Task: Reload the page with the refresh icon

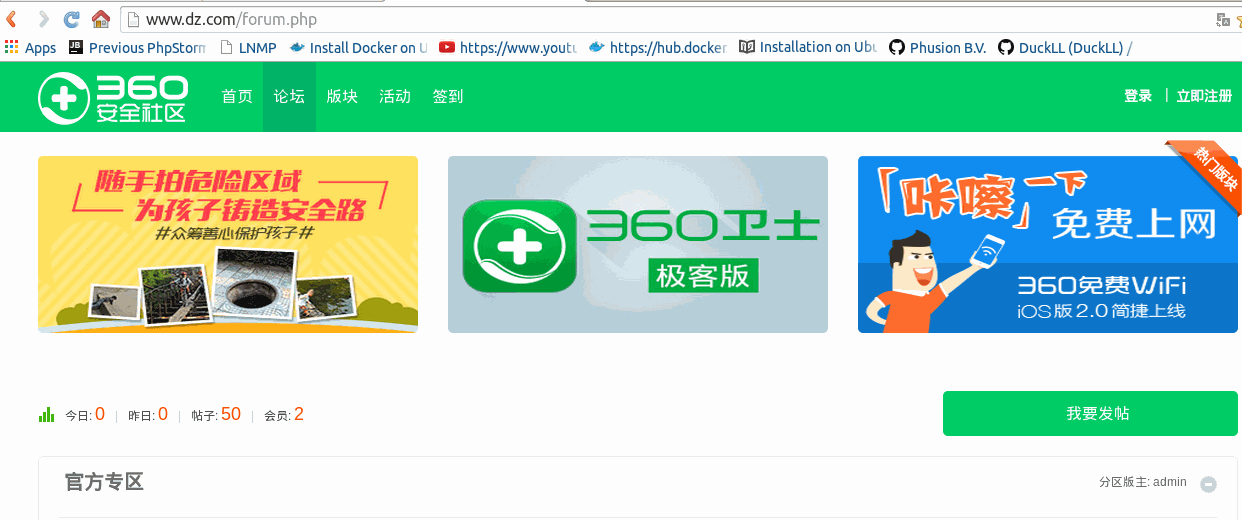Action: 71,19
